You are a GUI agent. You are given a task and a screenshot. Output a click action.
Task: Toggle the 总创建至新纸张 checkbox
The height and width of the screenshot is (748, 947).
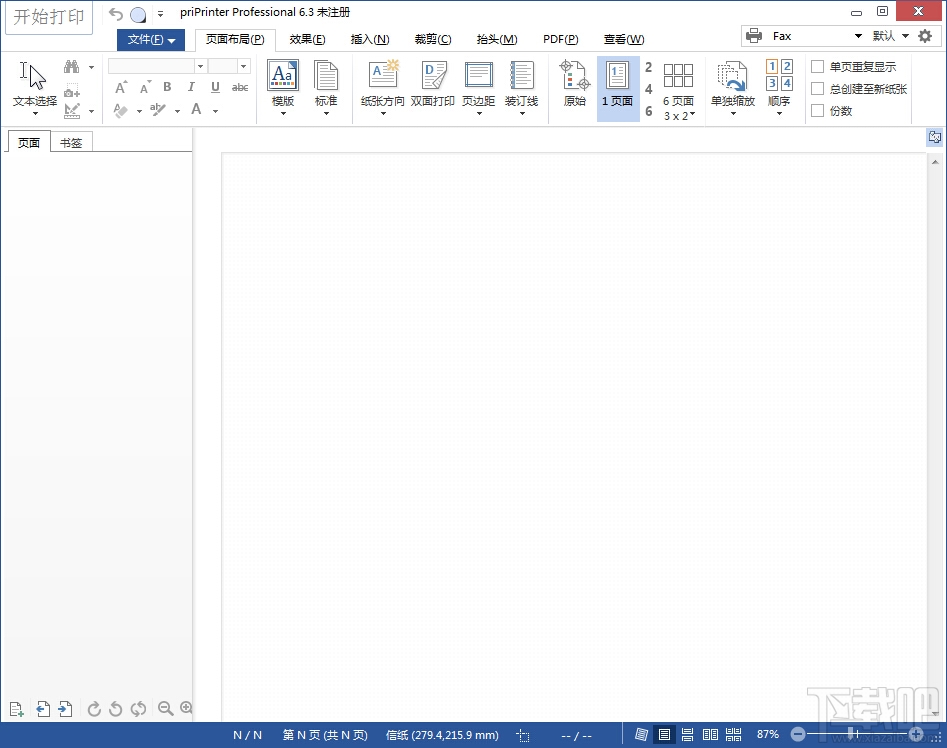coord(818,89)
